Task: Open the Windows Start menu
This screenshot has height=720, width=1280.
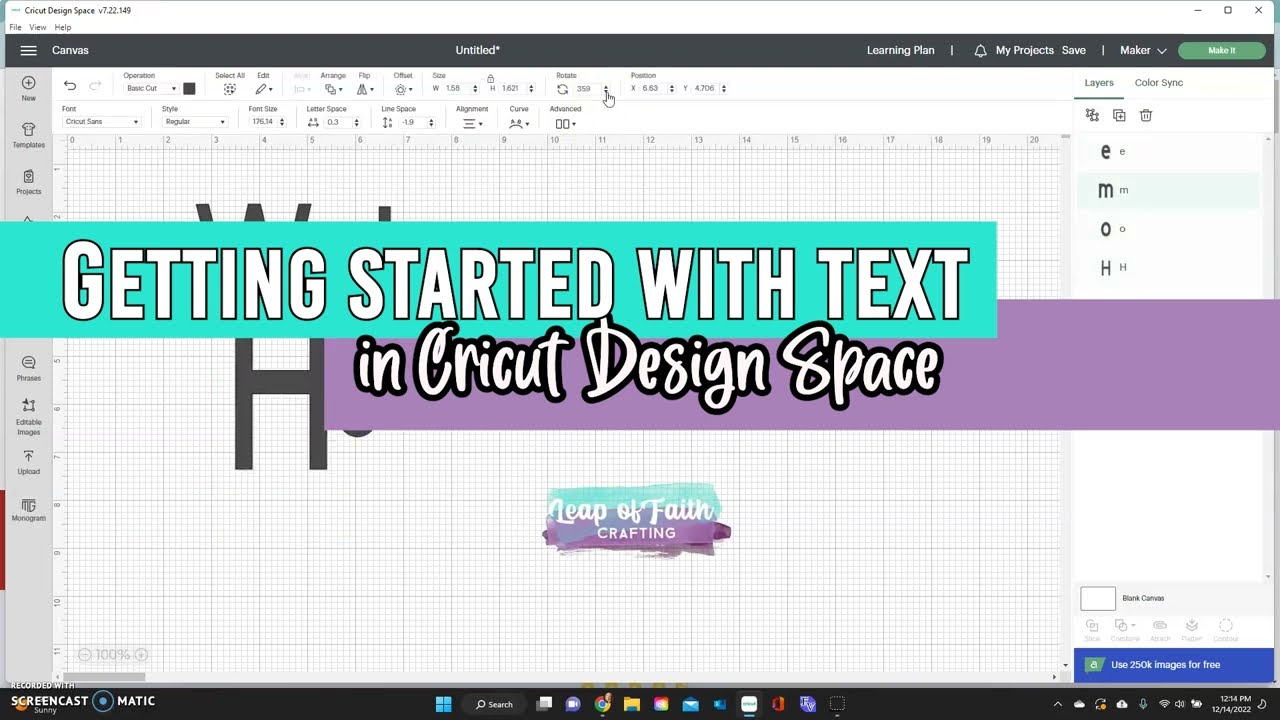Action: click(x=443, y=704)
